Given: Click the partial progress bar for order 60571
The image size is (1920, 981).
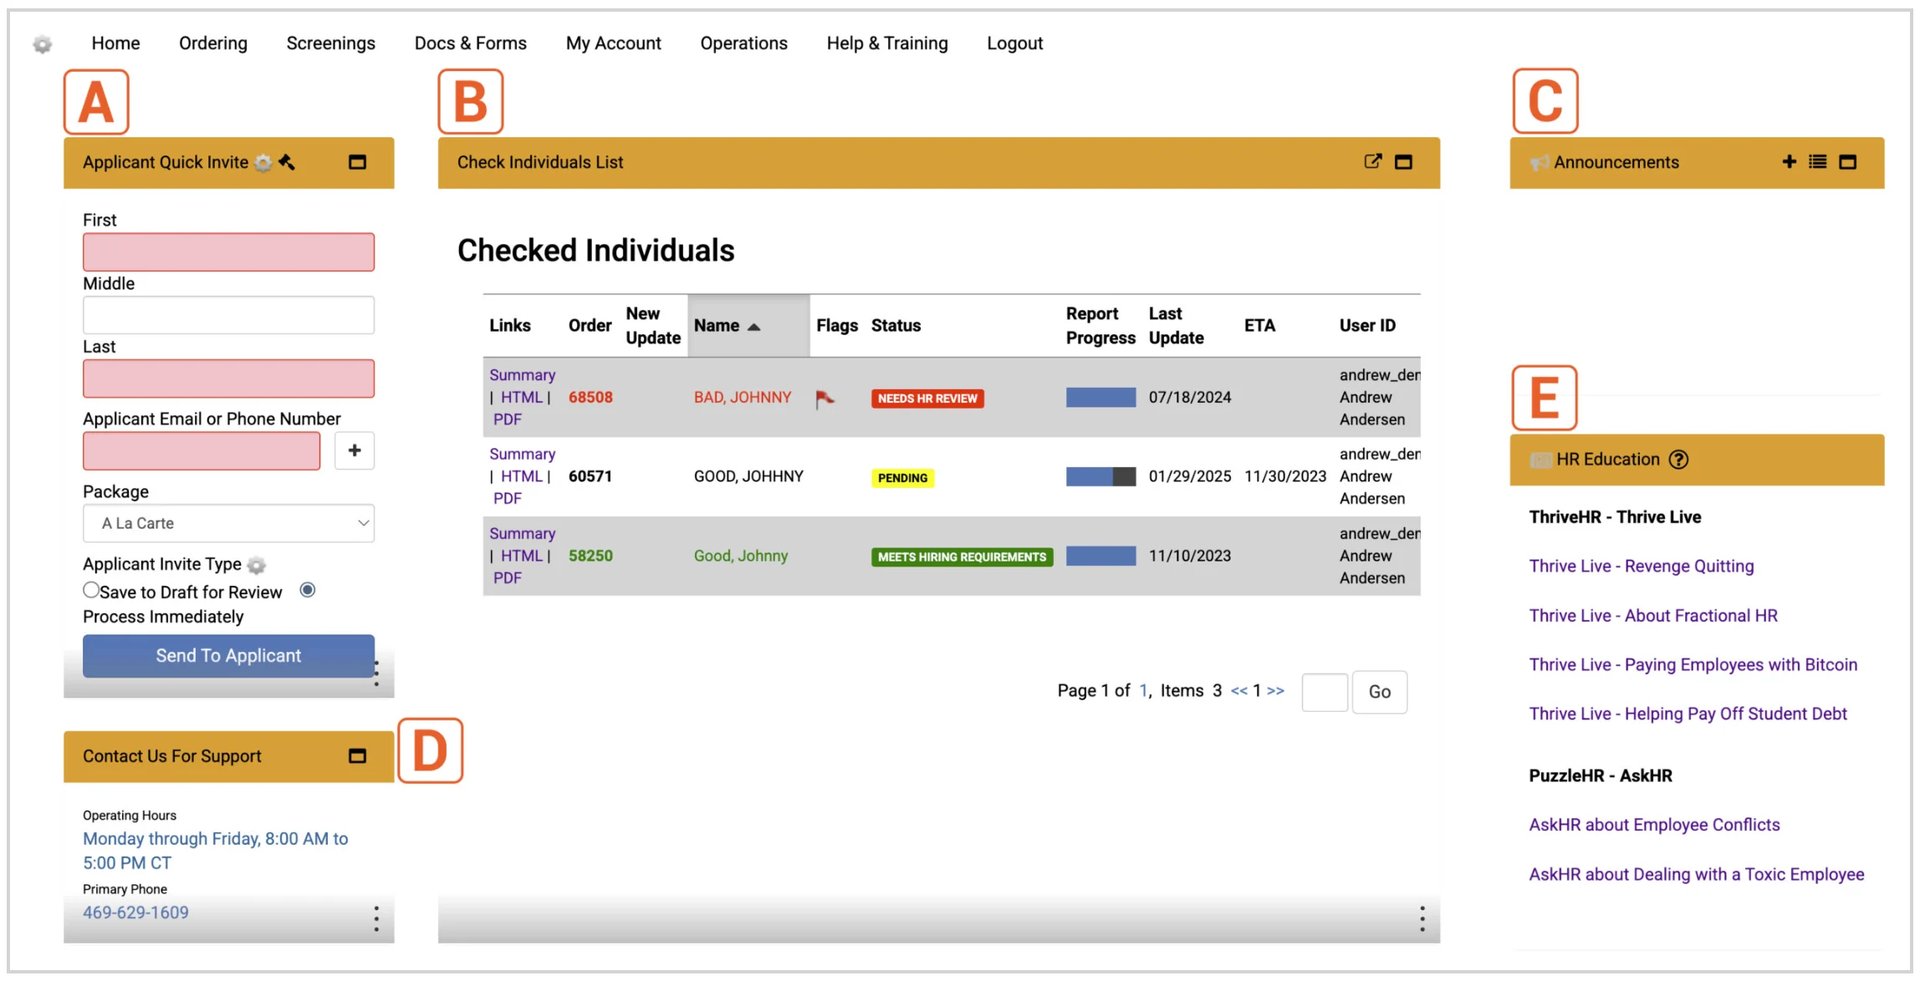Looking at the screenshot, I should (1100, 477).
